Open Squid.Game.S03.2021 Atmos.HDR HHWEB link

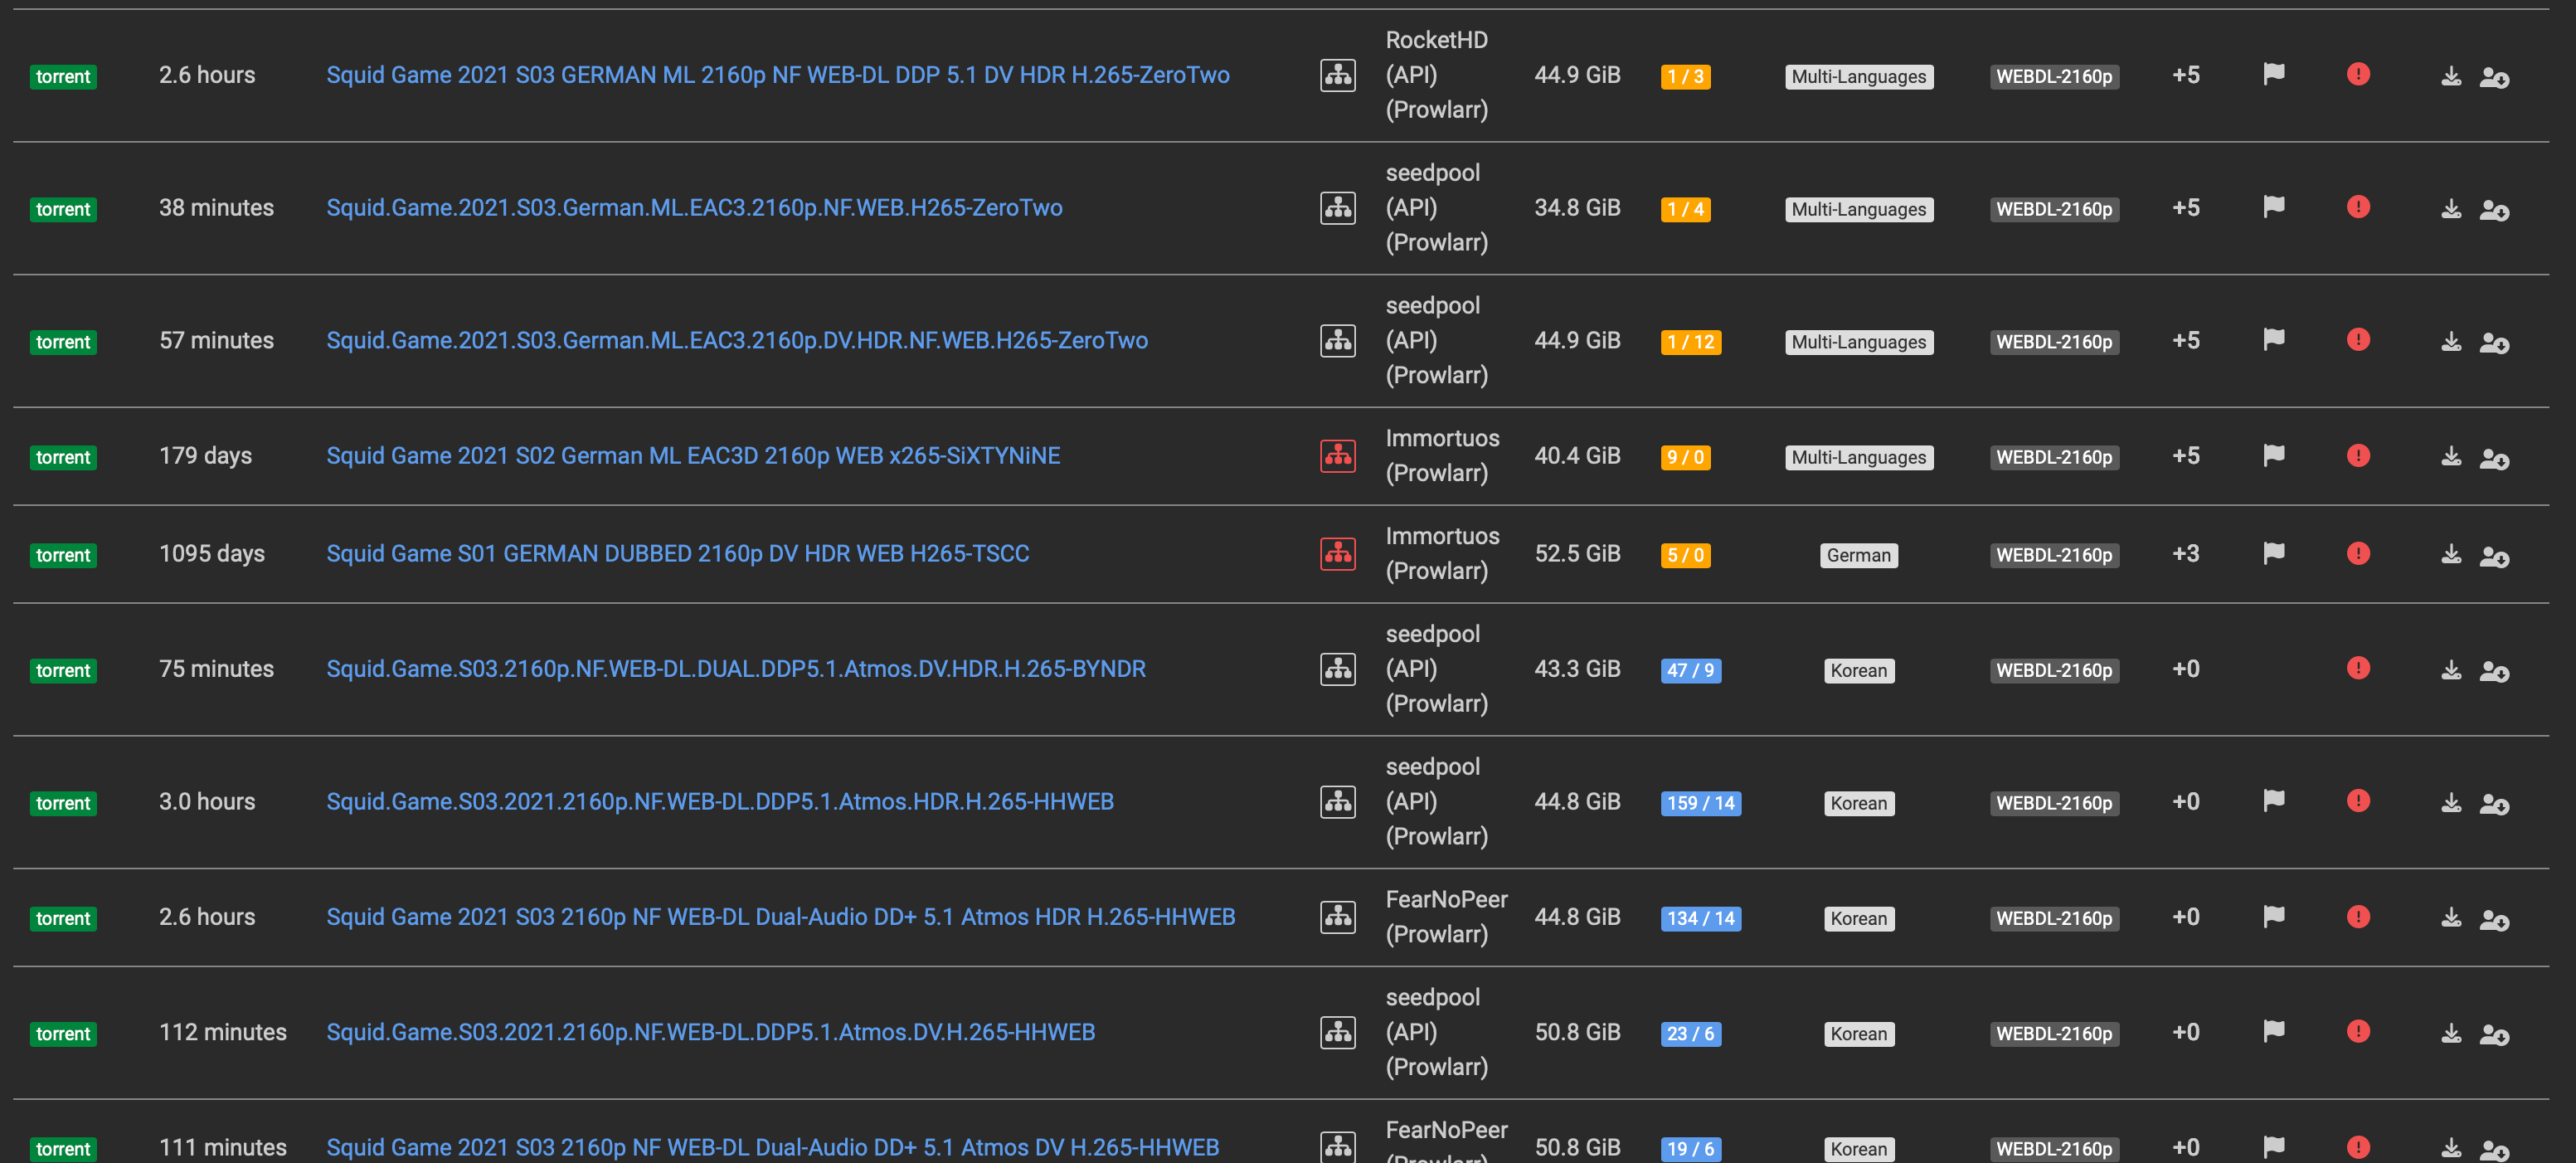719,802
